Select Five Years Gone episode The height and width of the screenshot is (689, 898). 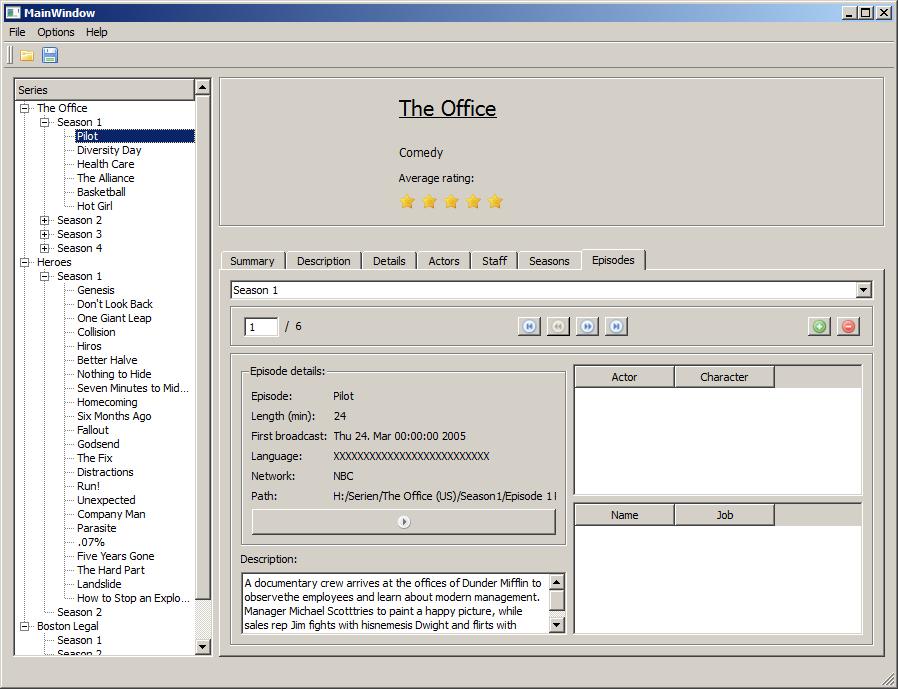116,556
